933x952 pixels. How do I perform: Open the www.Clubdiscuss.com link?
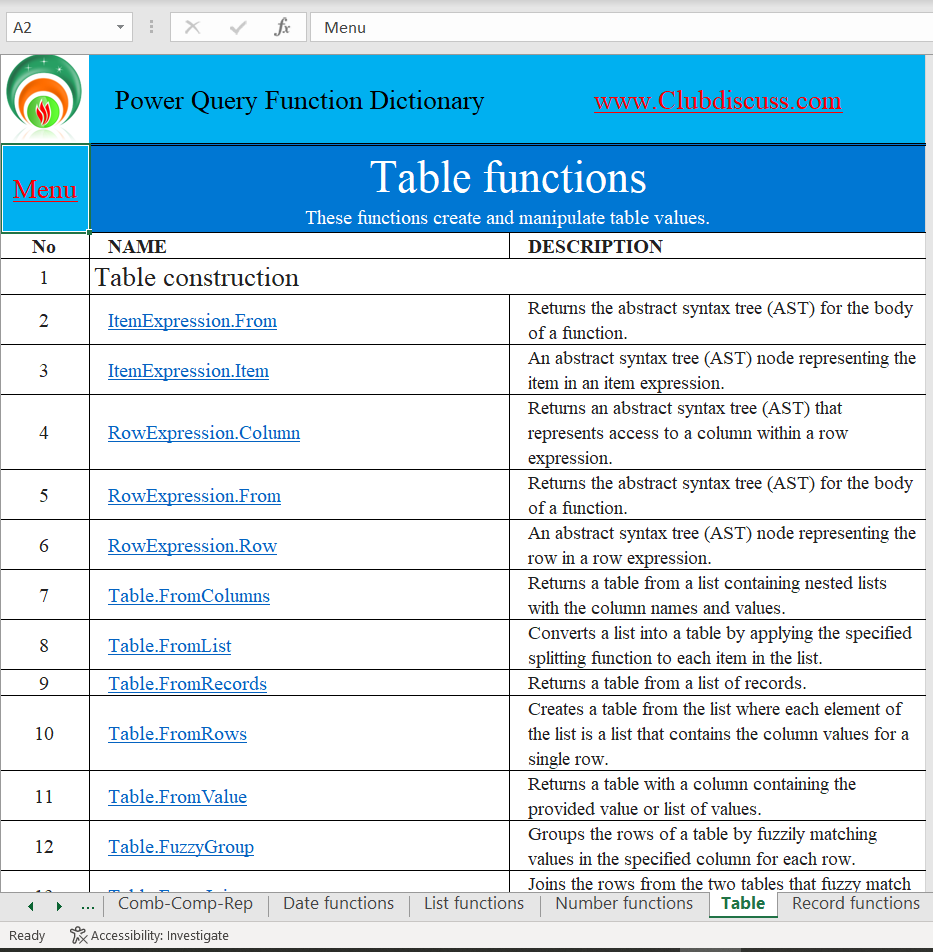click(x=718, y=100)
